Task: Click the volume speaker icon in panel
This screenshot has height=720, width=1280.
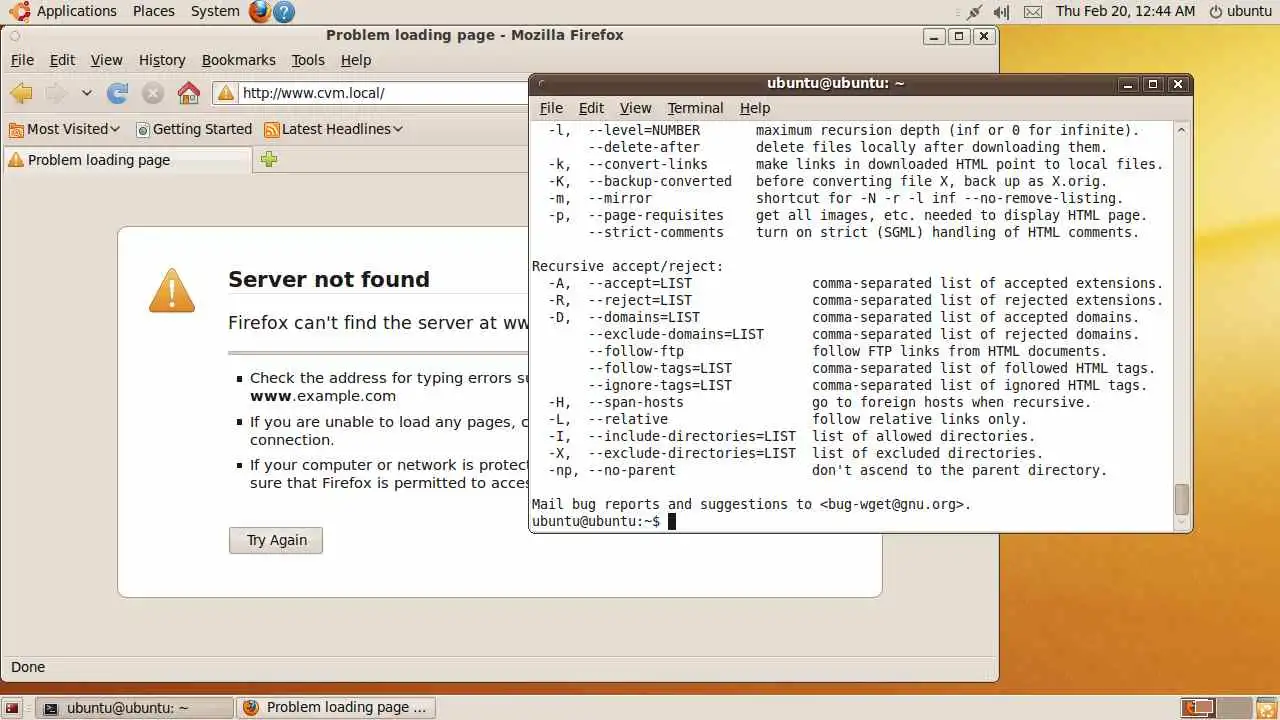Action: [x=1002, y=12]
